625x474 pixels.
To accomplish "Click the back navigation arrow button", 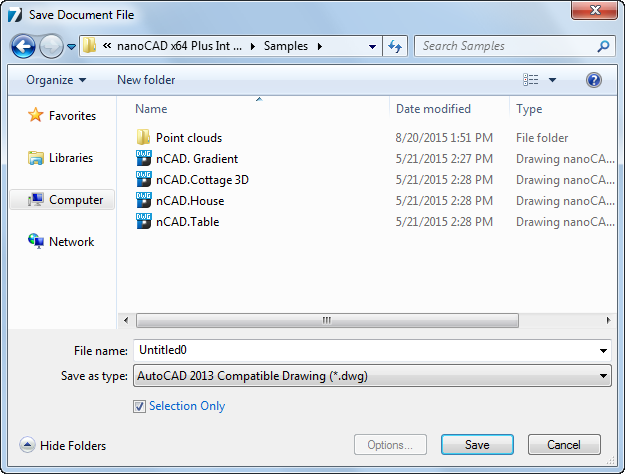I will [24, 46].
